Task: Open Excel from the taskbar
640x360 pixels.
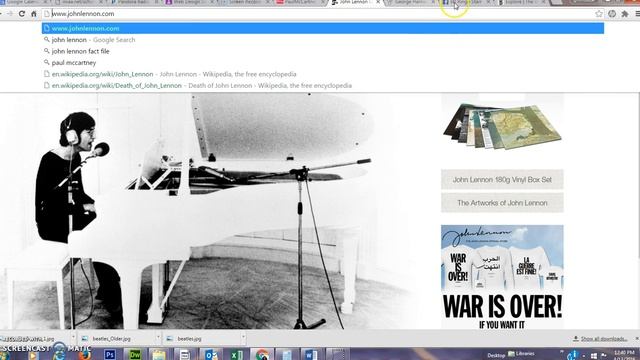Action: click(x=236, y=354)
